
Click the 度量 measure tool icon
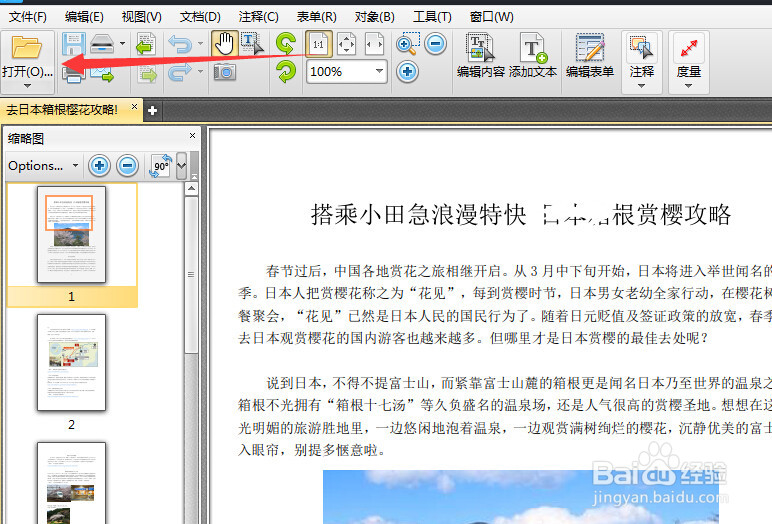[x=688, y=48]
